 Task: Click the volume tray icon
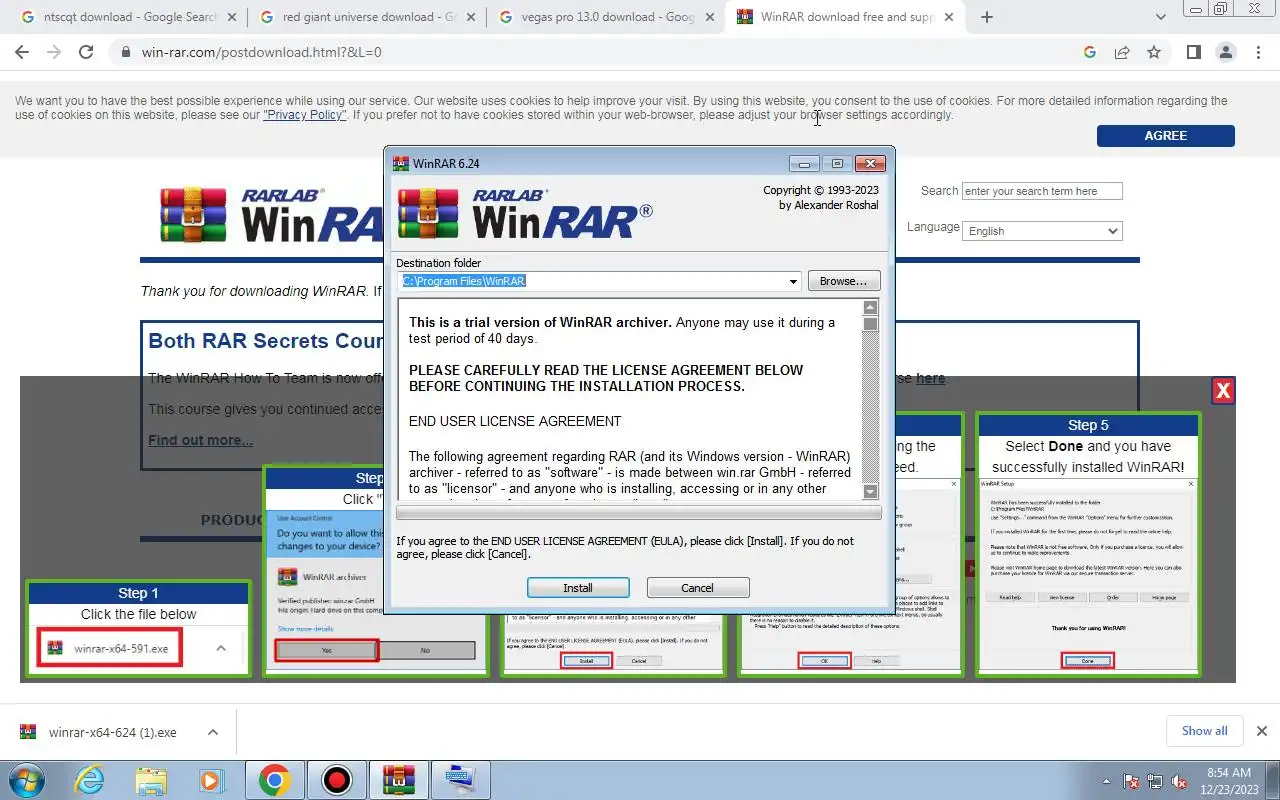(x=1180, y=781)
